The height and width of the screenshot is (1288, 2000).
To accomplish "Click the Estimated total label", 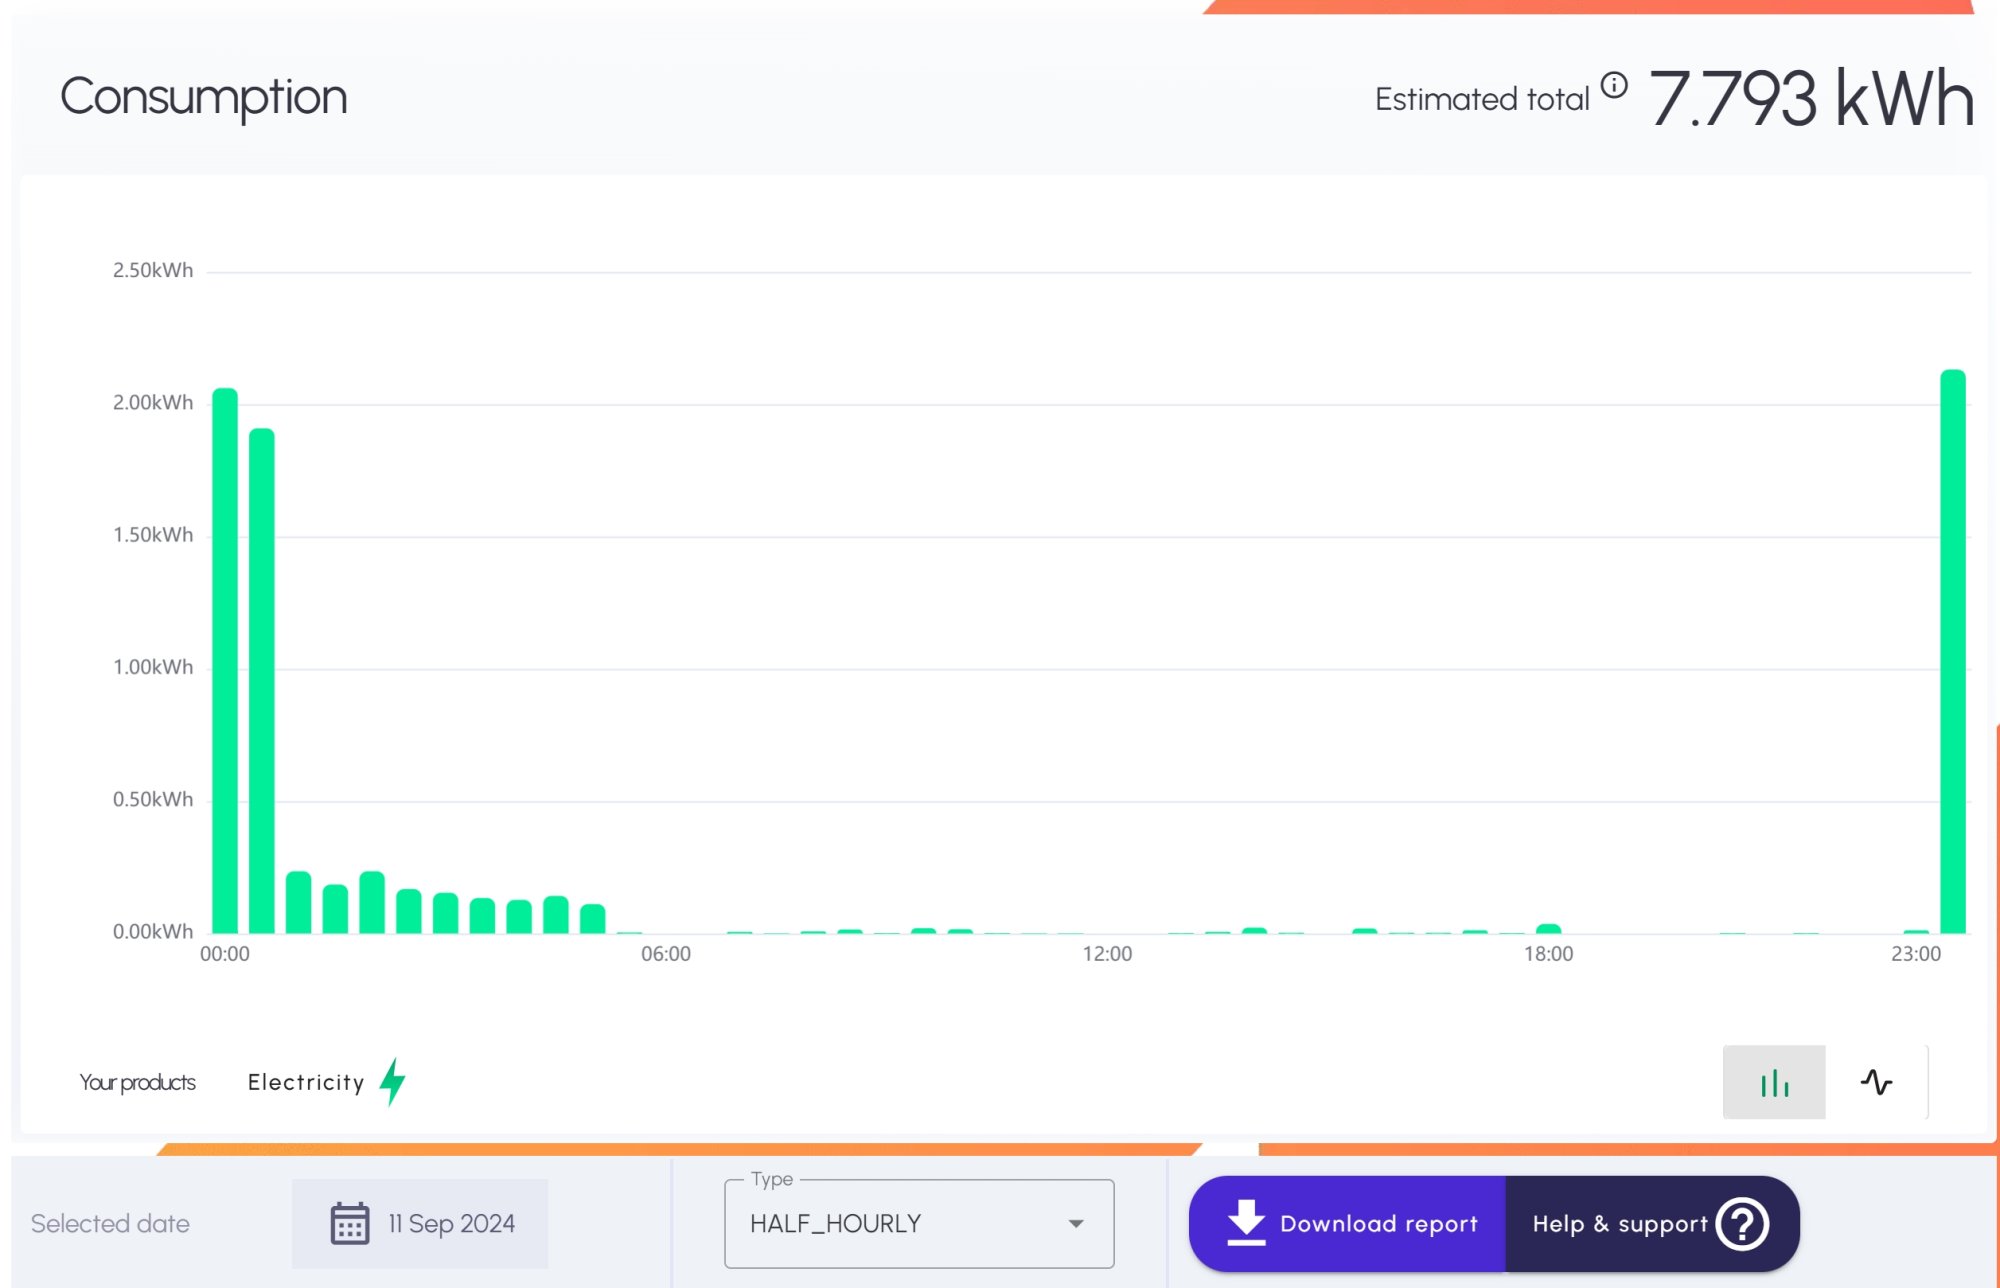I will click(x=1482, y=99).
